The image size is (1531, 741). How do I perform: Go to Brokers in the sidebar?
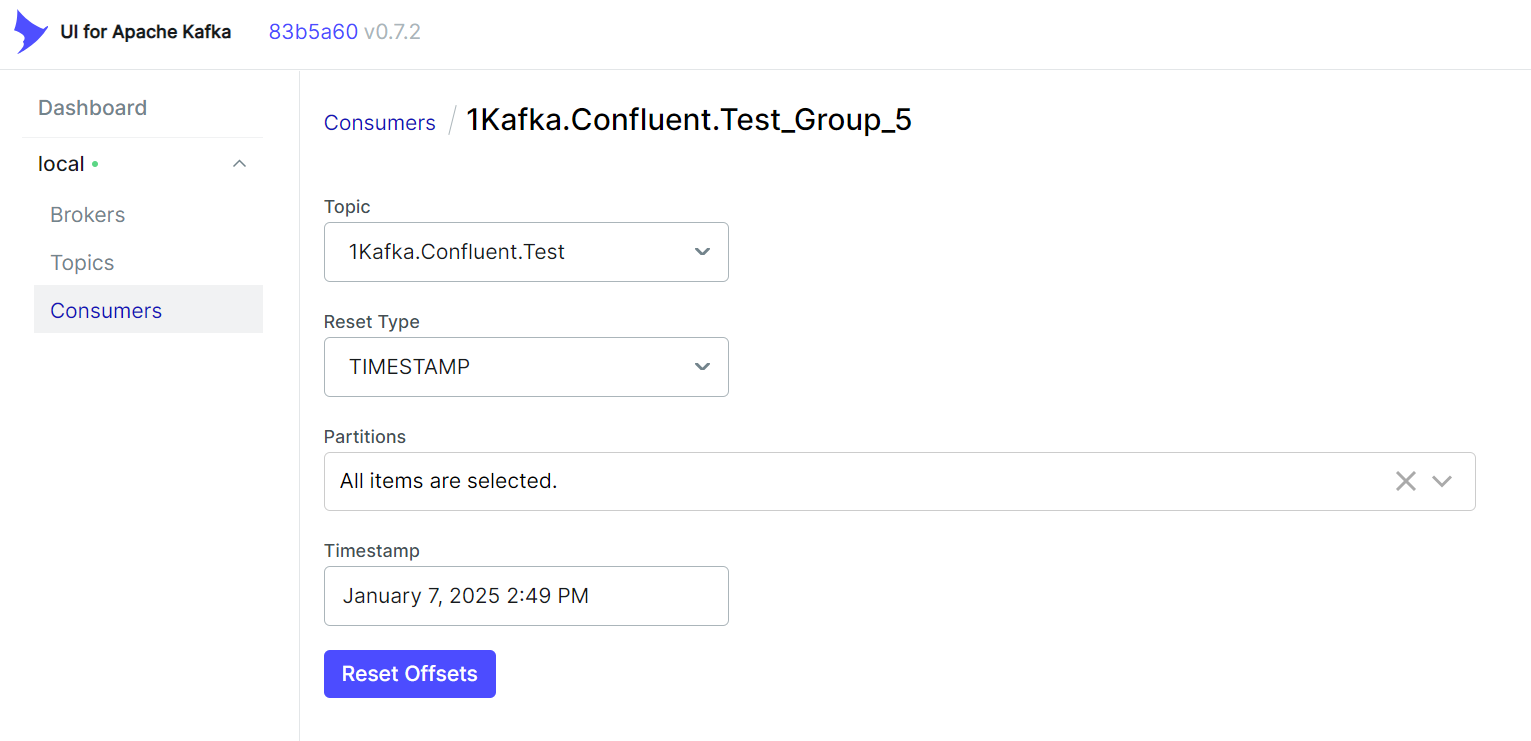[x=88, y=215]
